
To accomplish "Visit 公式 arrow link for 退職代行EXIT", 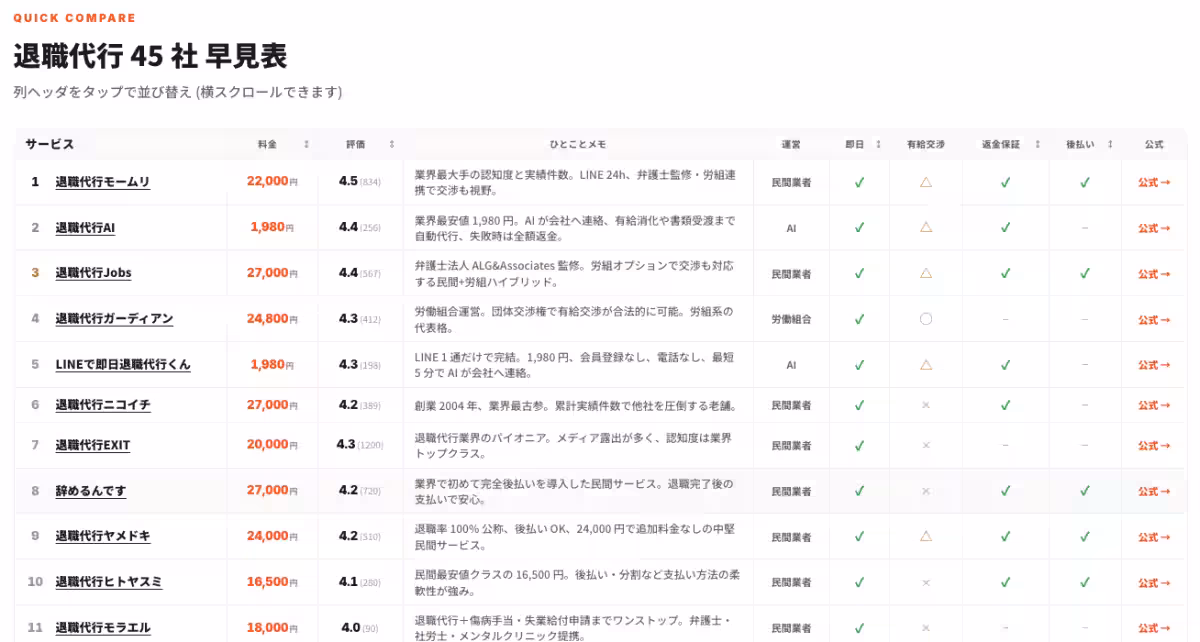I will pyautogui.click(x=1154, y=446).
